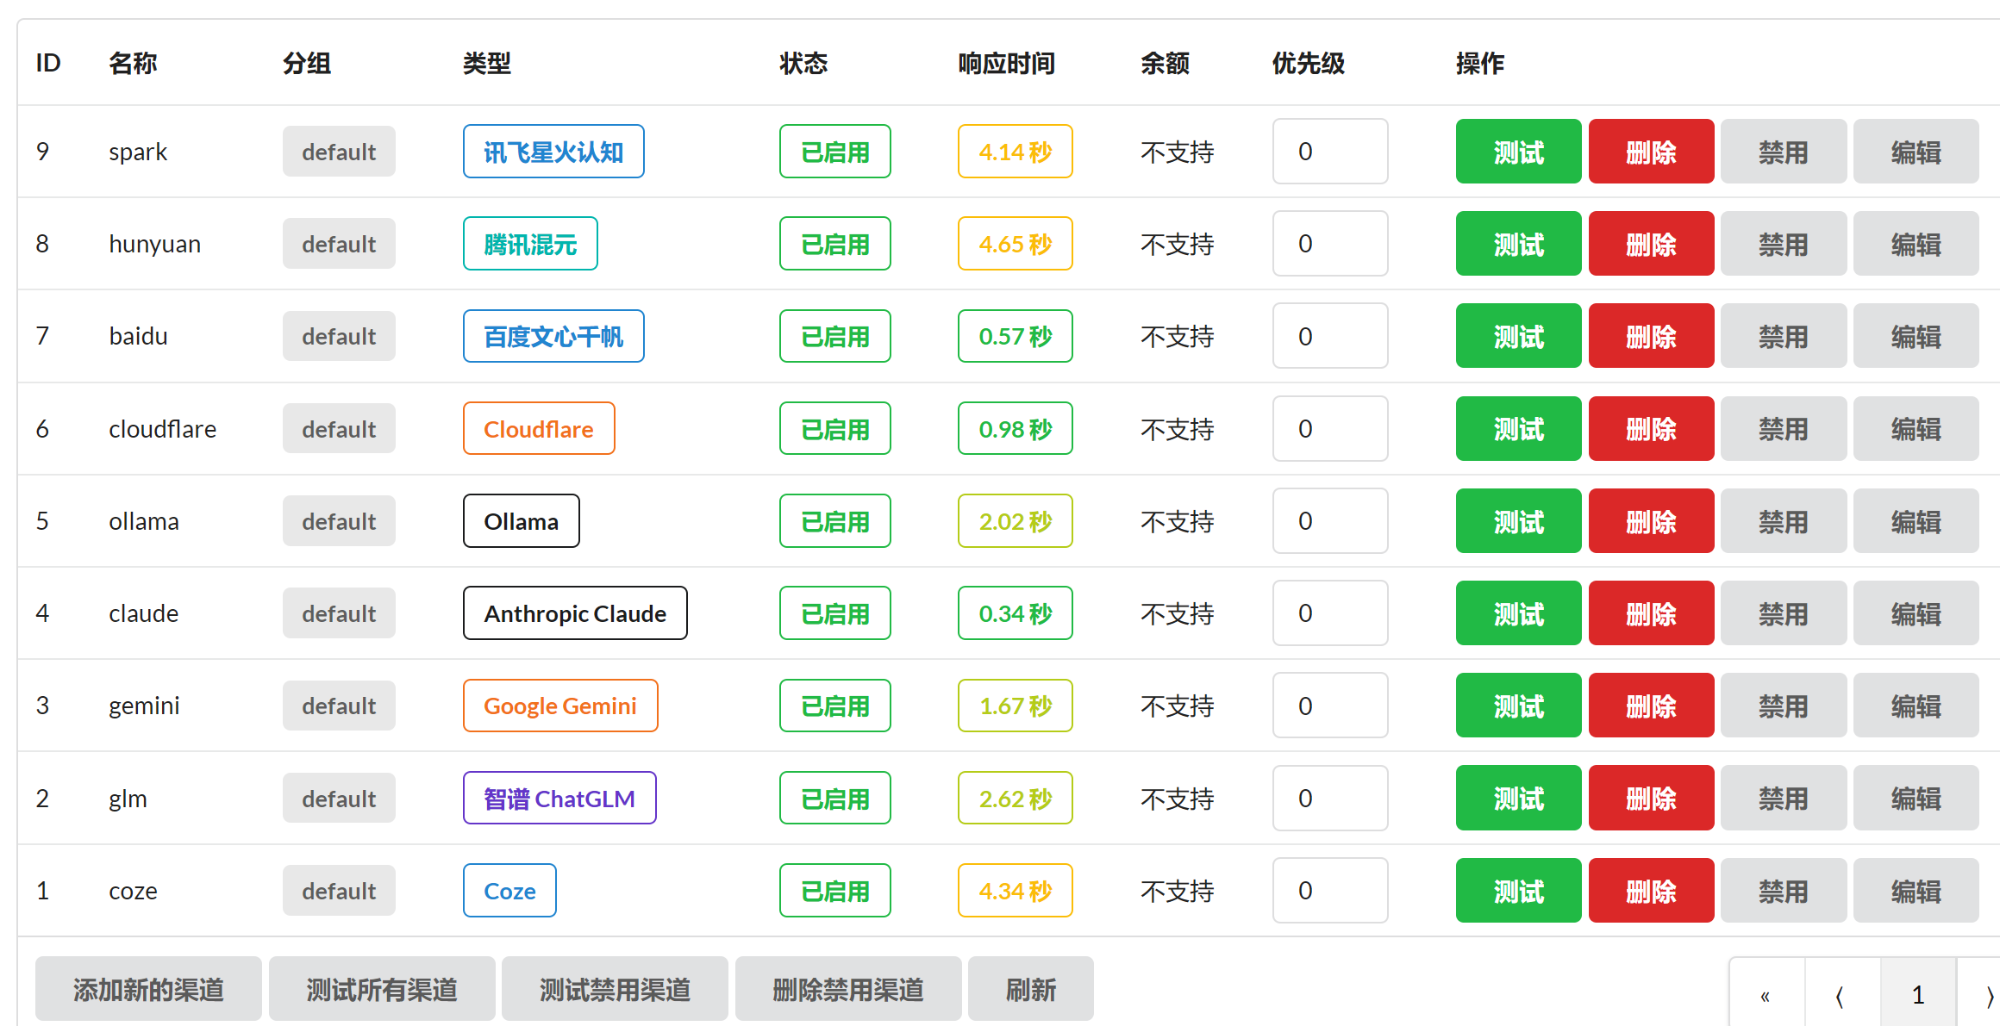Screen dimensions: 2000x1026
Task: Click 智谱 ChatGLM type label
Action: pos(559,798)
